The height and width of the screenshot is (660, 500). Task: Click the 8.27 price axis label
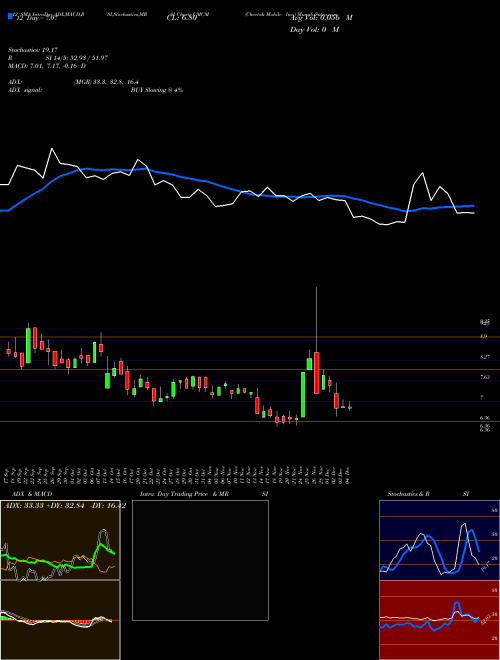tap(485, 357)
